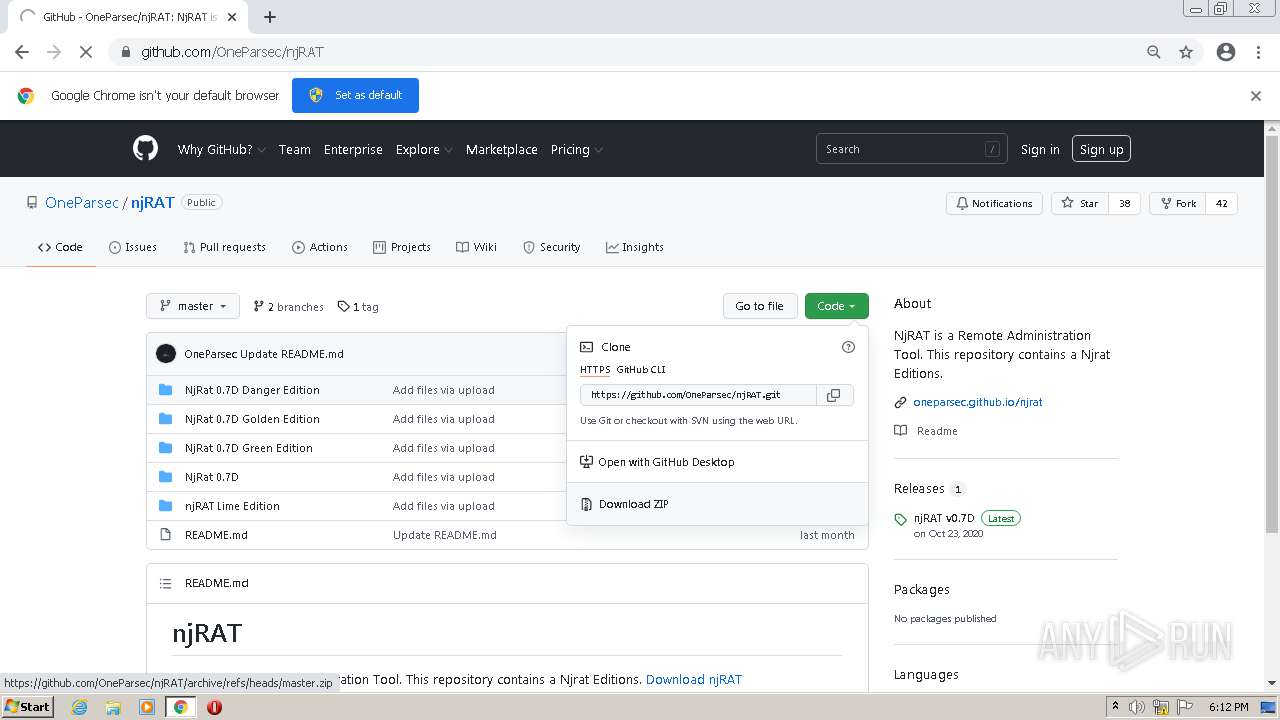Copy the clone URL with clipboard icon

(834, 395)
